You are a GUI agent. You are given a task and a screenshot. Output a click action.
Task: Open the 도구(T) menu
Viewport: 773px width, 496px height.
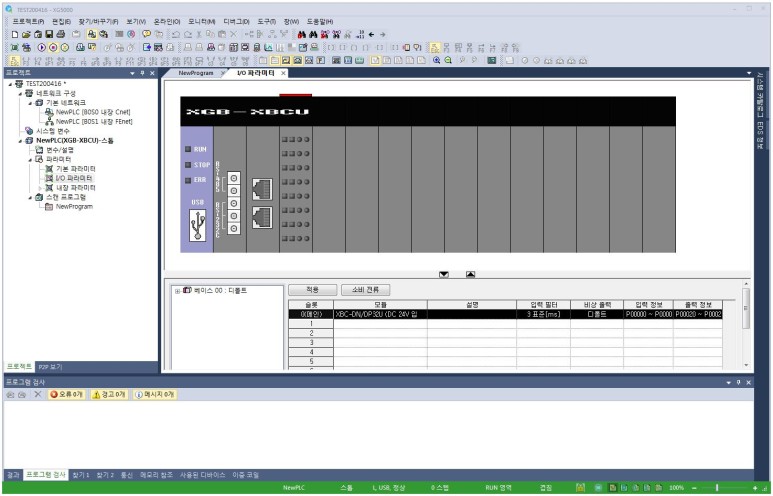pos(266,22)
